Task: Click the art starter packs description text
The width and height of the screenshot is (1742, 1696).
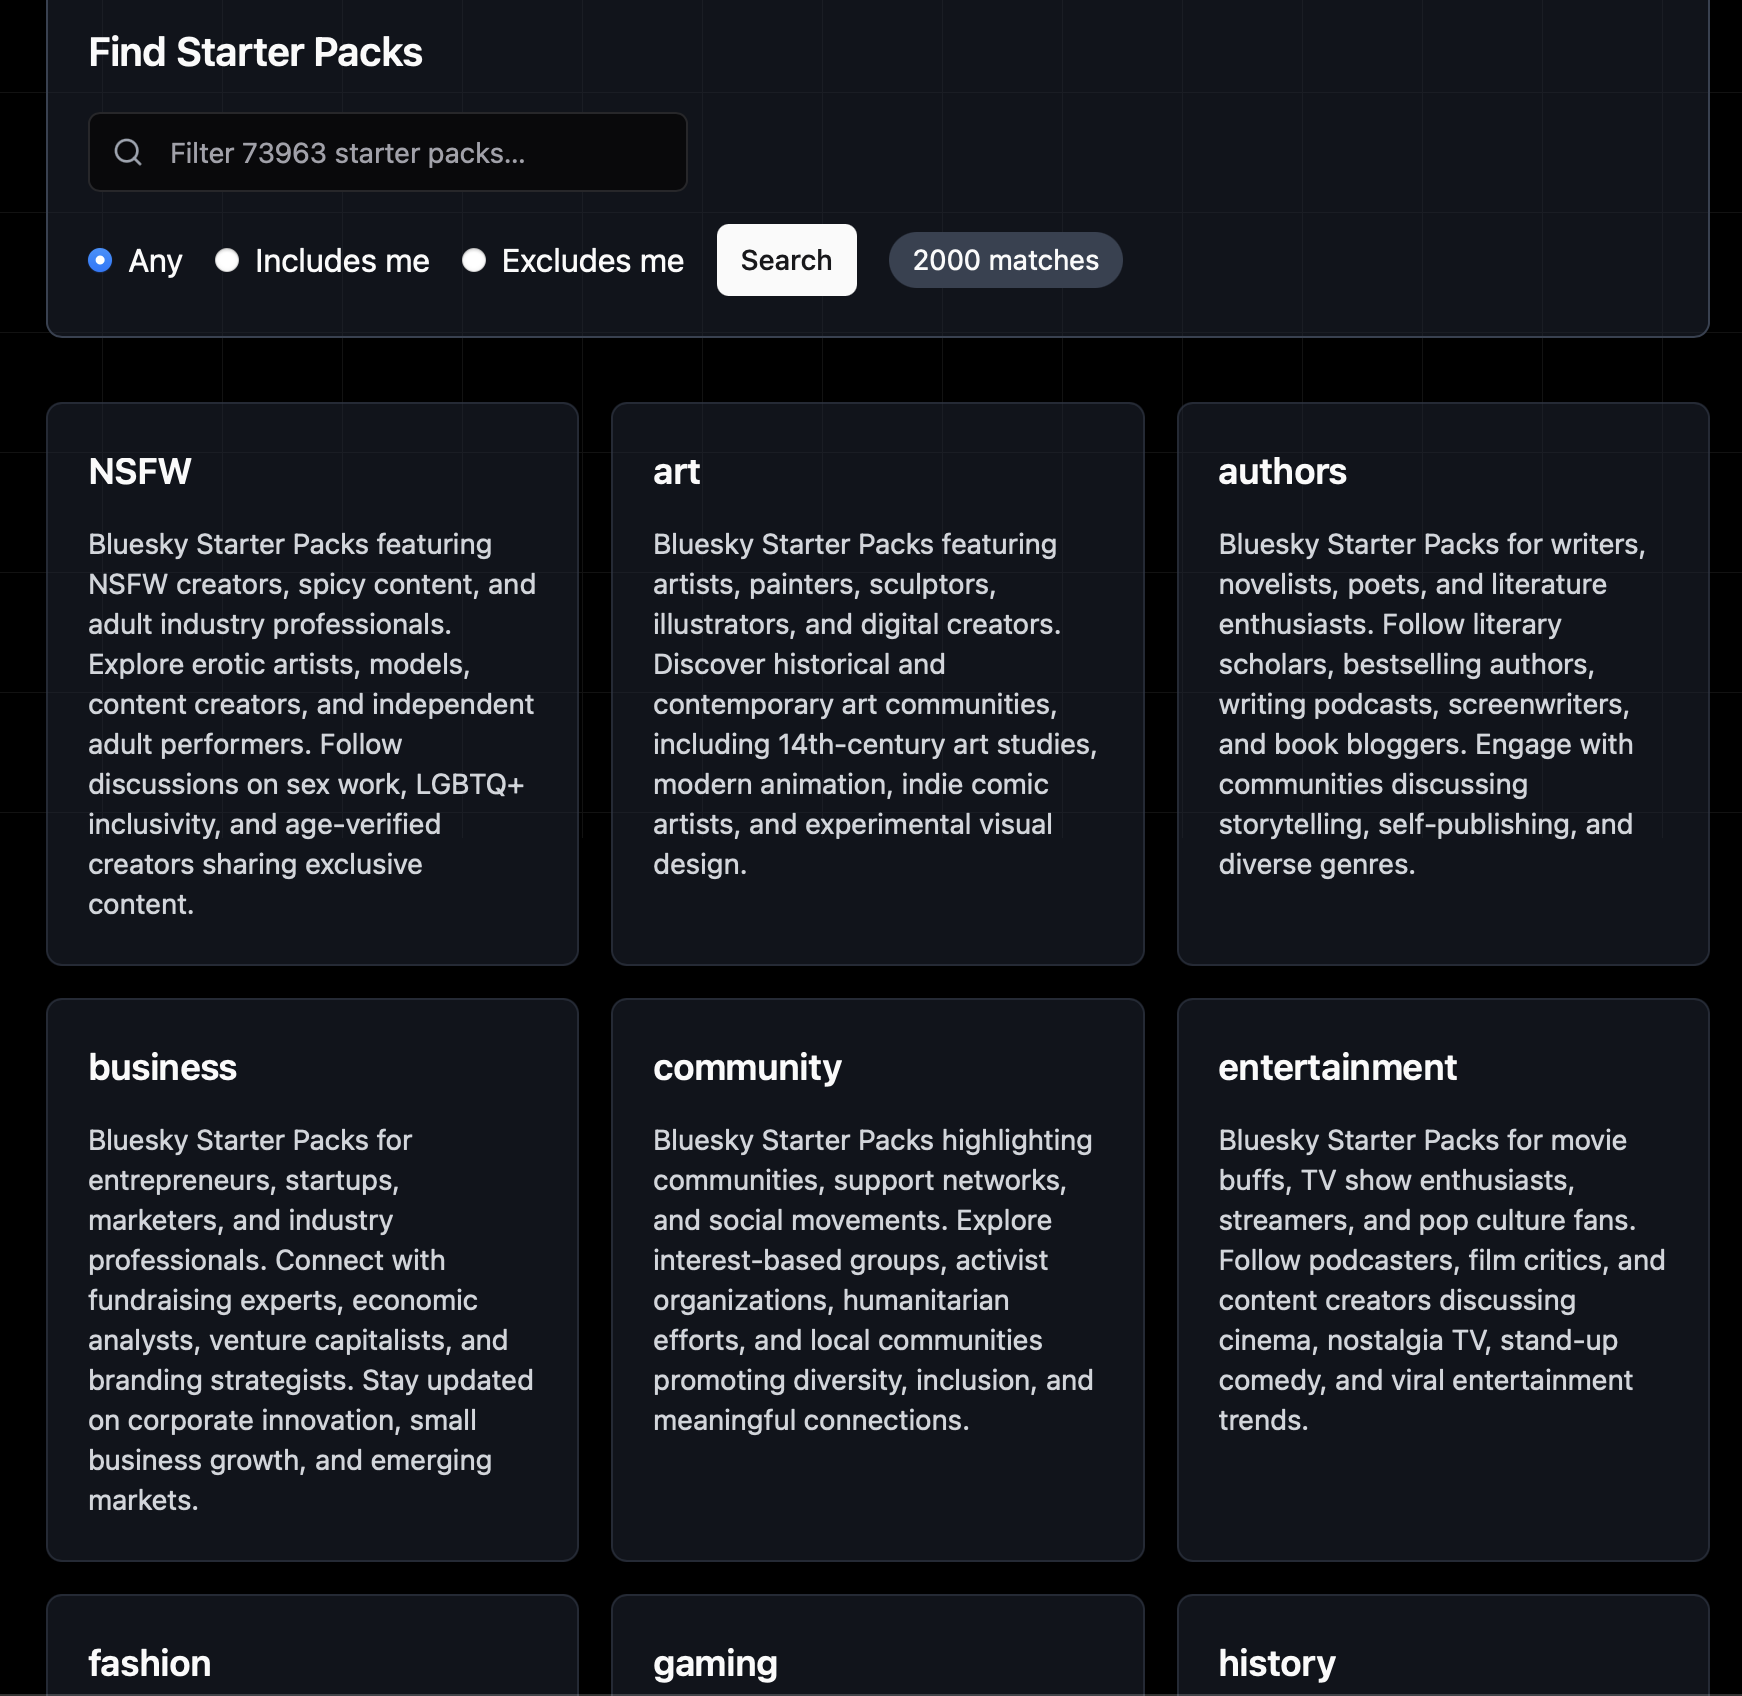Action: click(x=875, y=704)
